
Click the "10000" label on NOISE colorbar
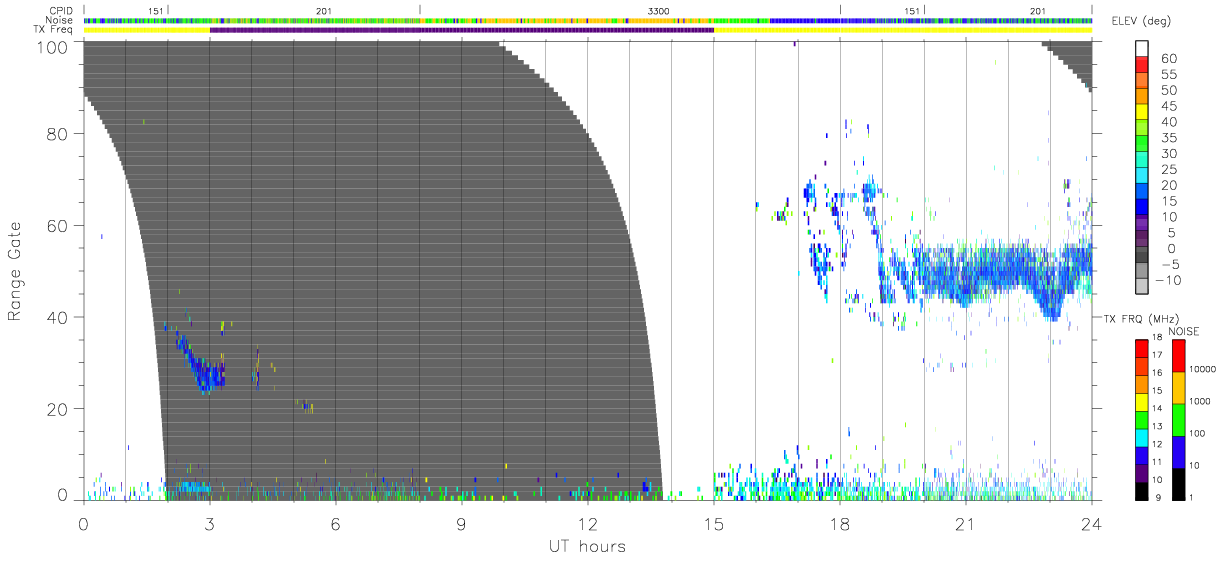tap(1205, 371)
